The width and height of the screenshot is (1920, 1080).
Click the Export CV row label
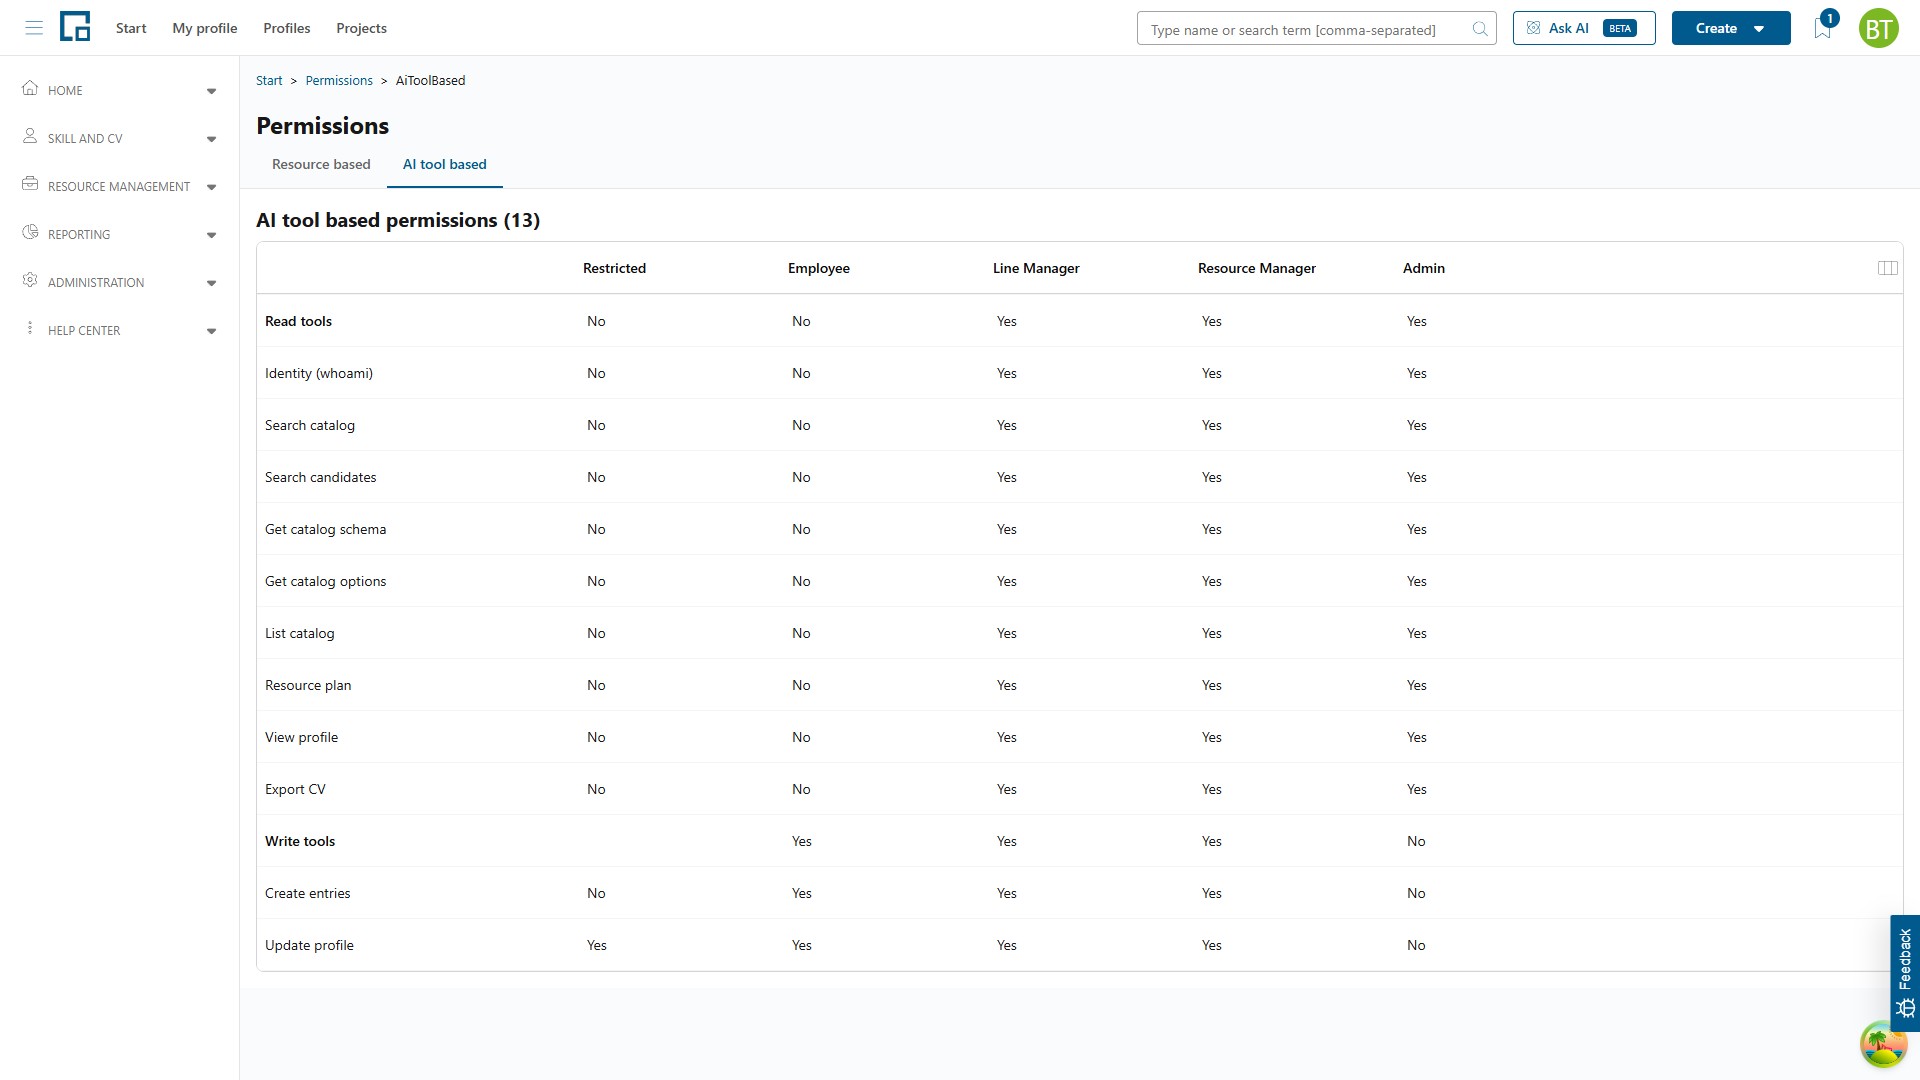(295, 789)
